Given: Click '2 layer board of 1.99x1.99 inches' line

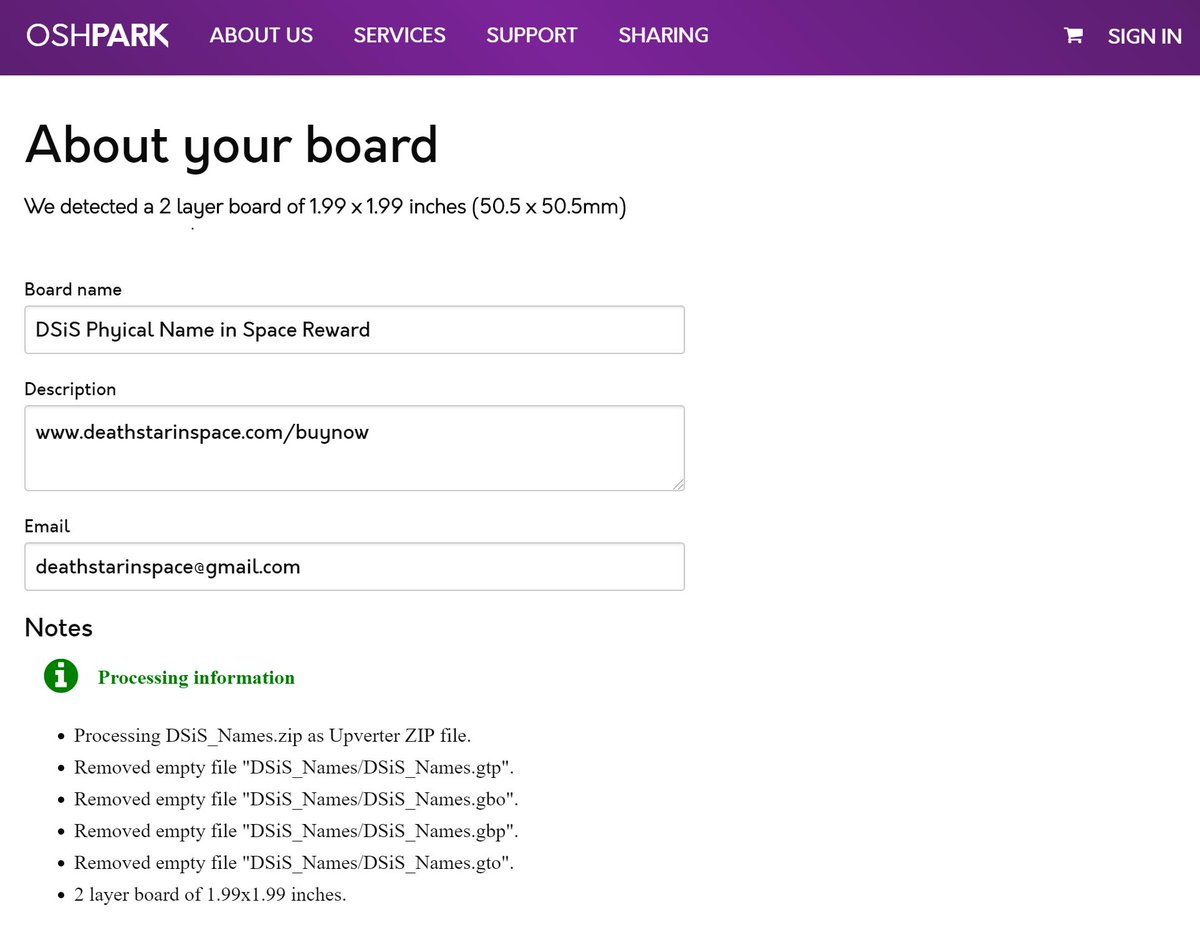Looking at the screenshot, I should click(210, 895).
